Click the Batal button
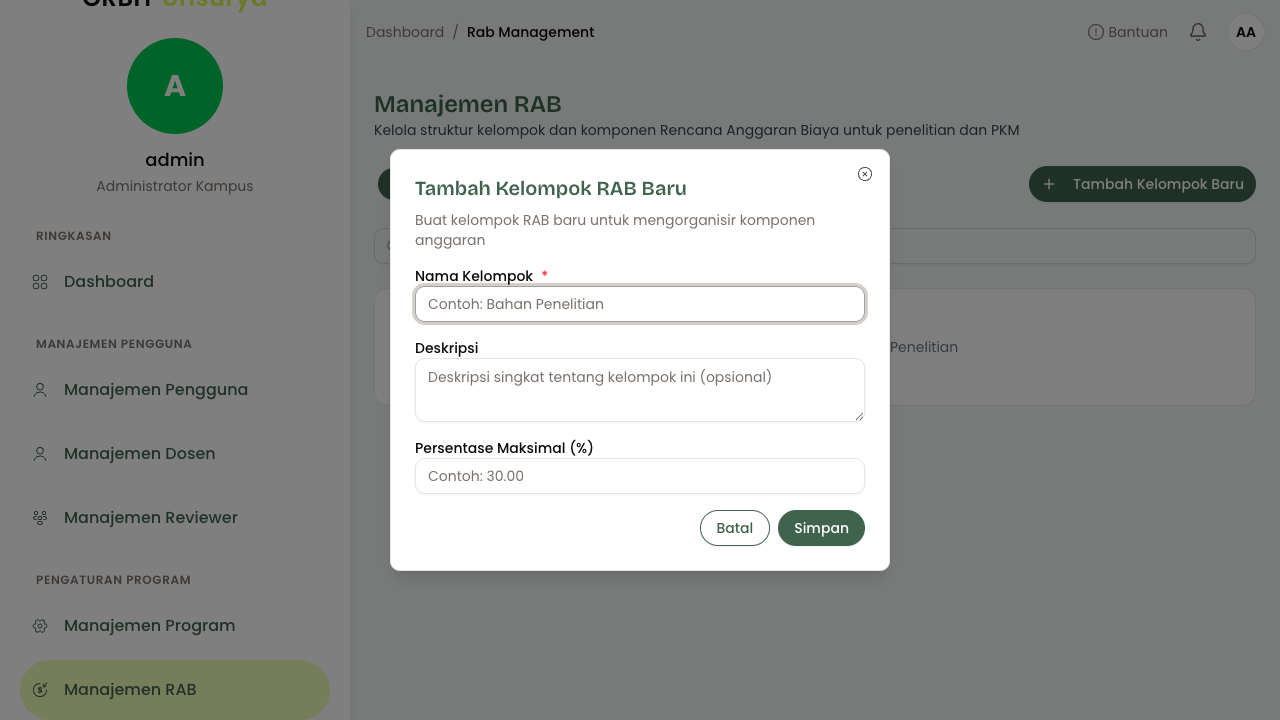 pyautogui.click(x=735, y=528)
